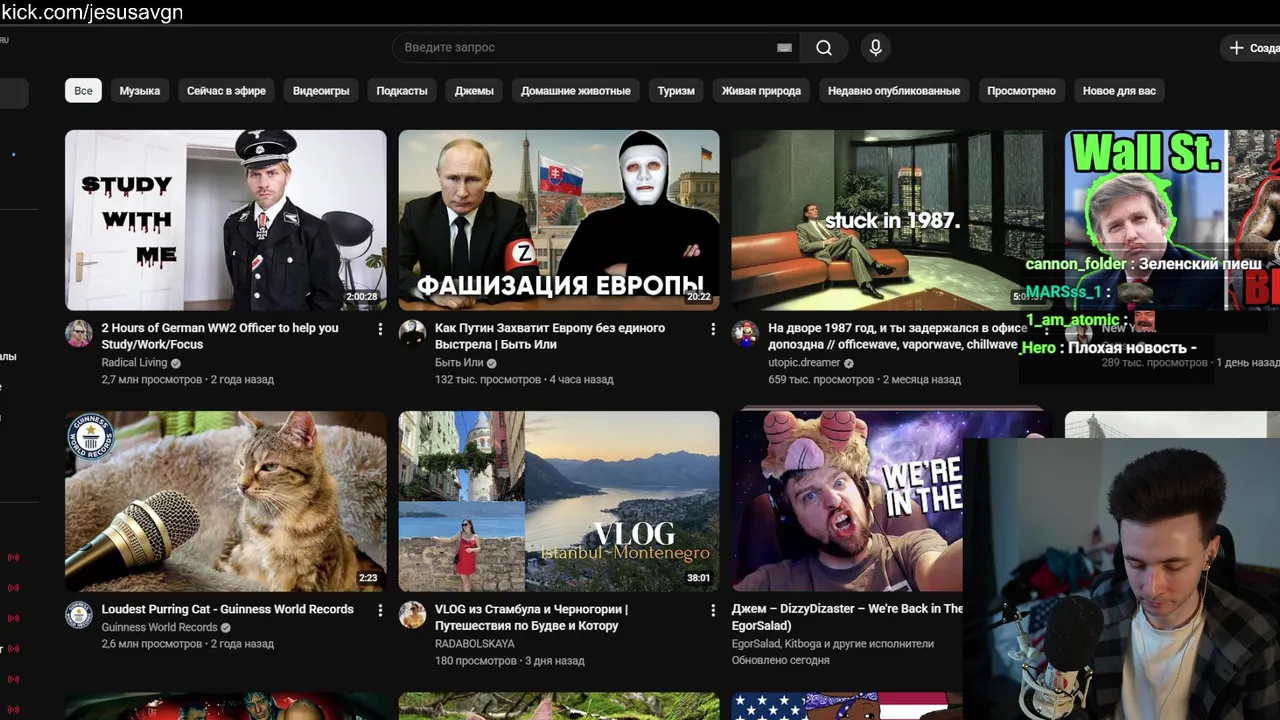1280x720 pixels.
Task: Open menu for German WW2 Officer video
Action: (x=380, y=329)
